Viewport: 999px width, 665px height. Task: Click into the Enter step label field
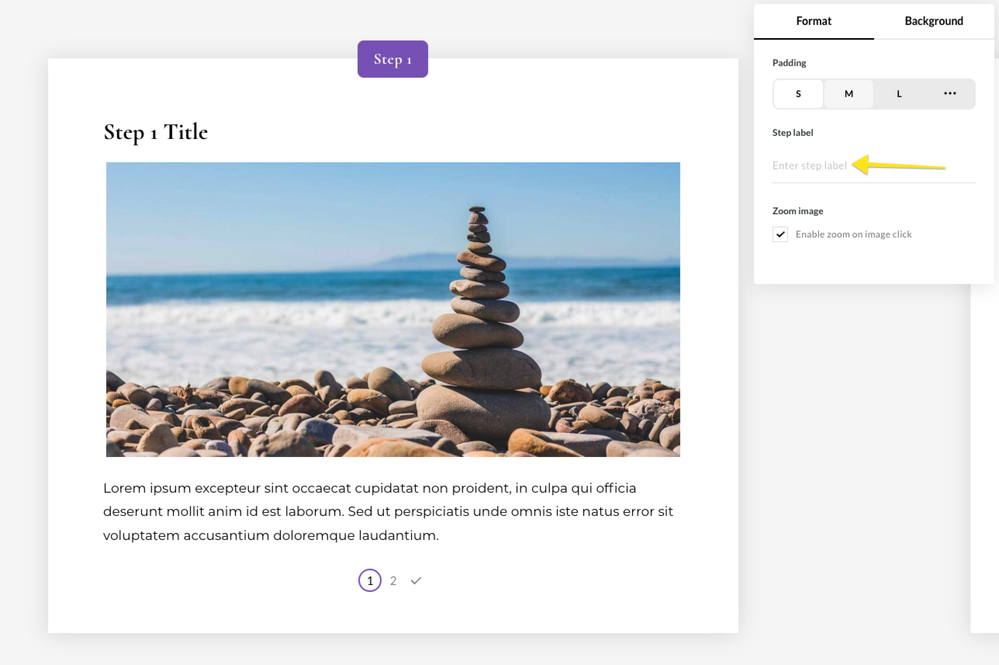coord(809,166)
